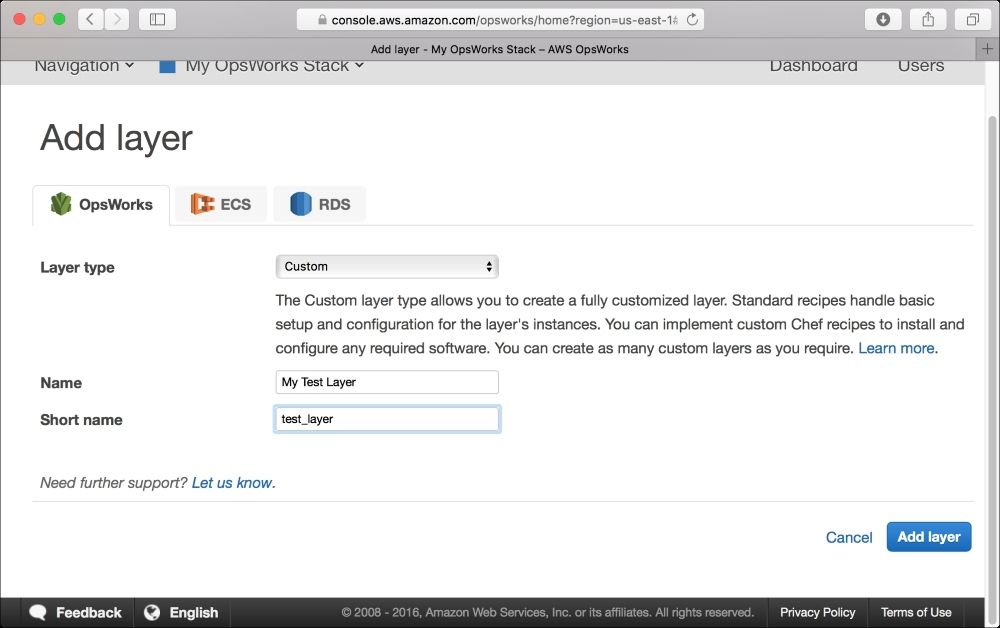This screenshot has height=628, width=1000.
Task: Open Dashboard in top navigation
Action: [x=813, y=66]
